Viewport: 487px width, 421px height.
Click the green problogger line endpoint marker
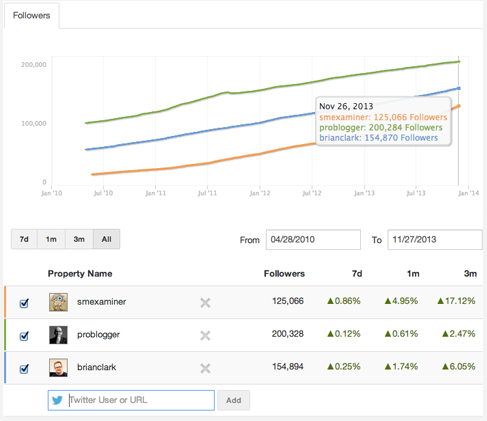459,62
